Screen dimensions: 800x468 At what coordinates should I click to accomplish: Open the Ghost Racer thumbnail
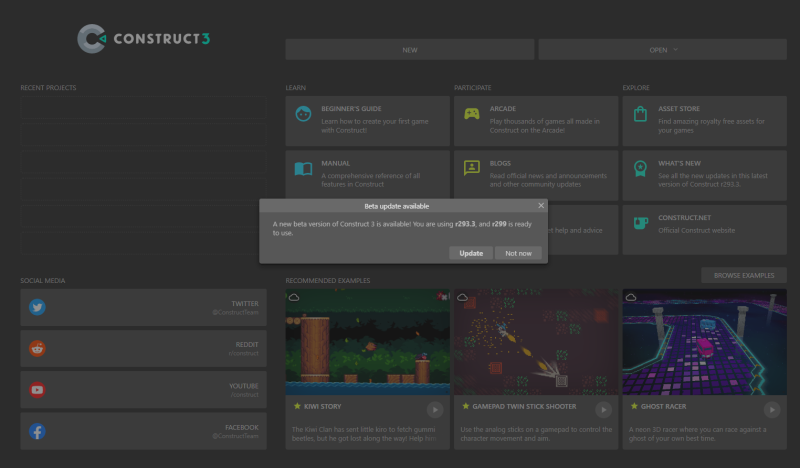click(704, 342)
